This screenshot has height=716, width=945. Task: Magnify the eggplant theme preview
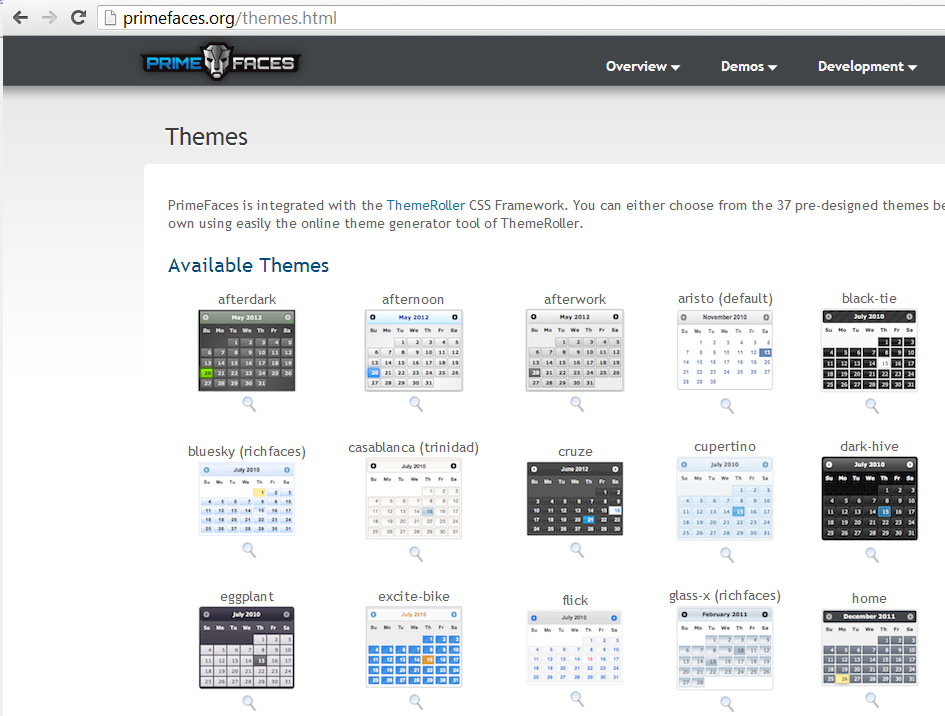248,702
